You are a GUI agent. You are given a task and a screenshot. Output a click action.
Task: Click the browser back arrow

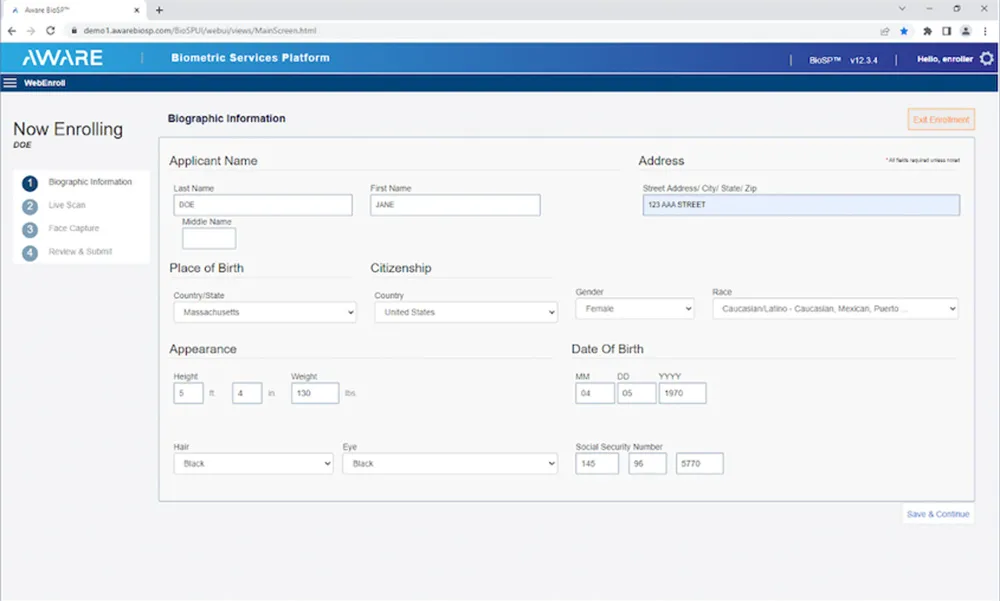tap(12, 31)
